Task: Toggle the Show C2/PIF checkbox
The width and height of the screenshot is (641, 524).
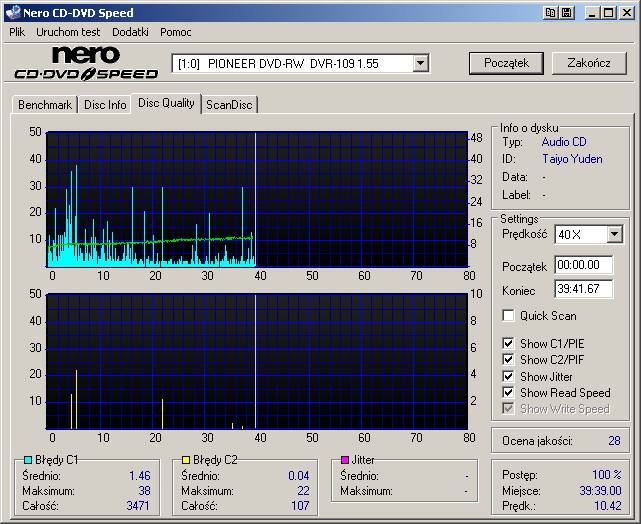Action: point(508,359)
